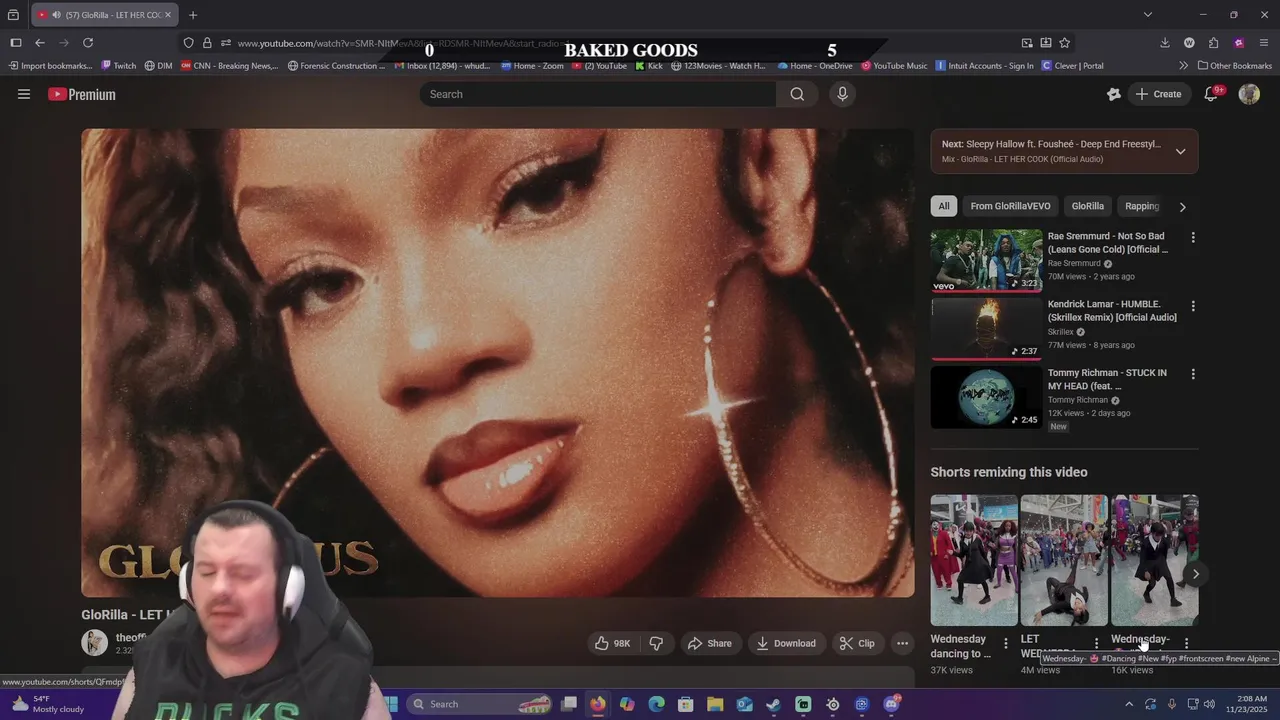
Task: Click the Windows taskbar search box
Action: 480,704
